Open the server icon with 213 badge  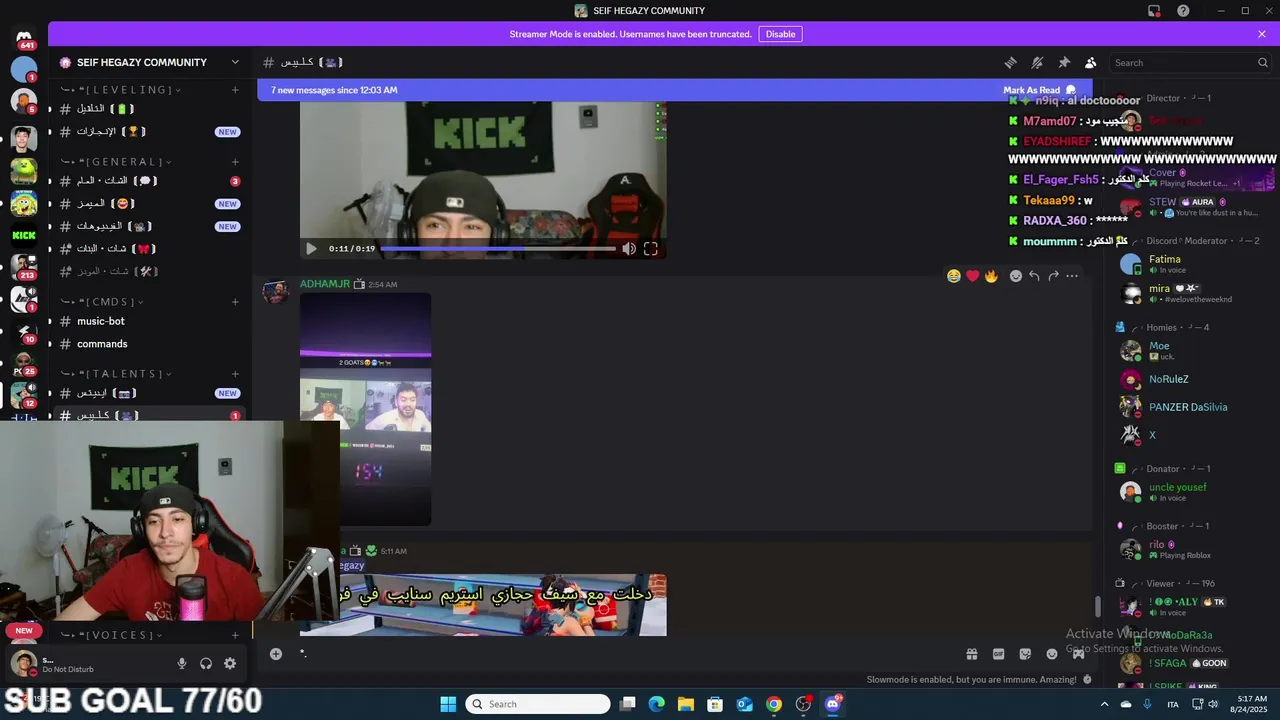[x=24, y=267]
